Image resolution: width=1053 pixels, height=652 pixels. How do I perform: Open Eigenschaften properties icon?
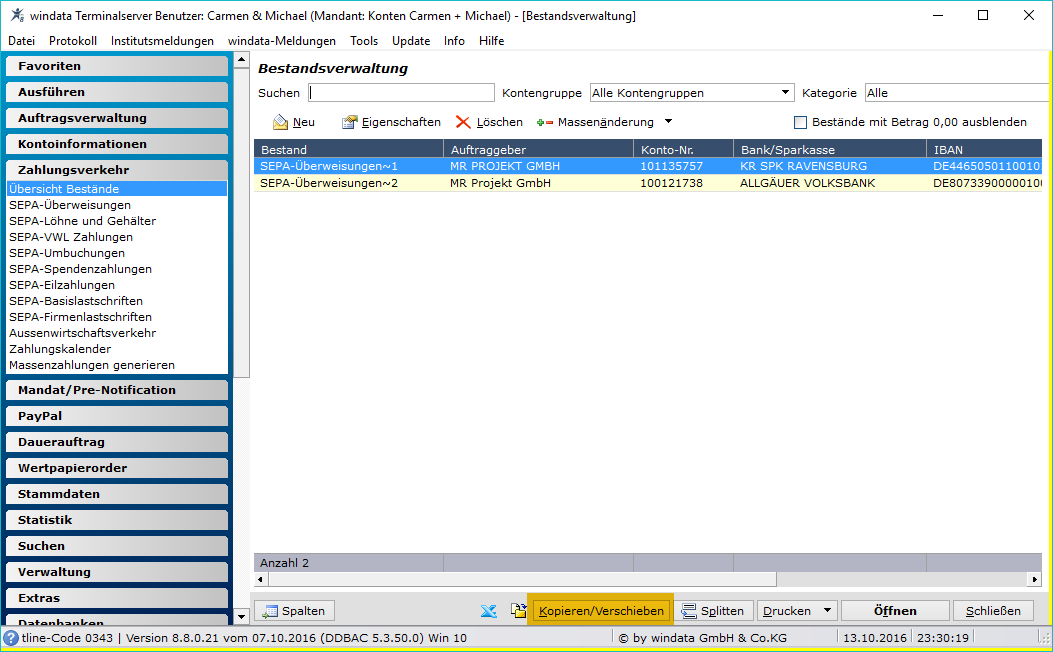(349, 122)
